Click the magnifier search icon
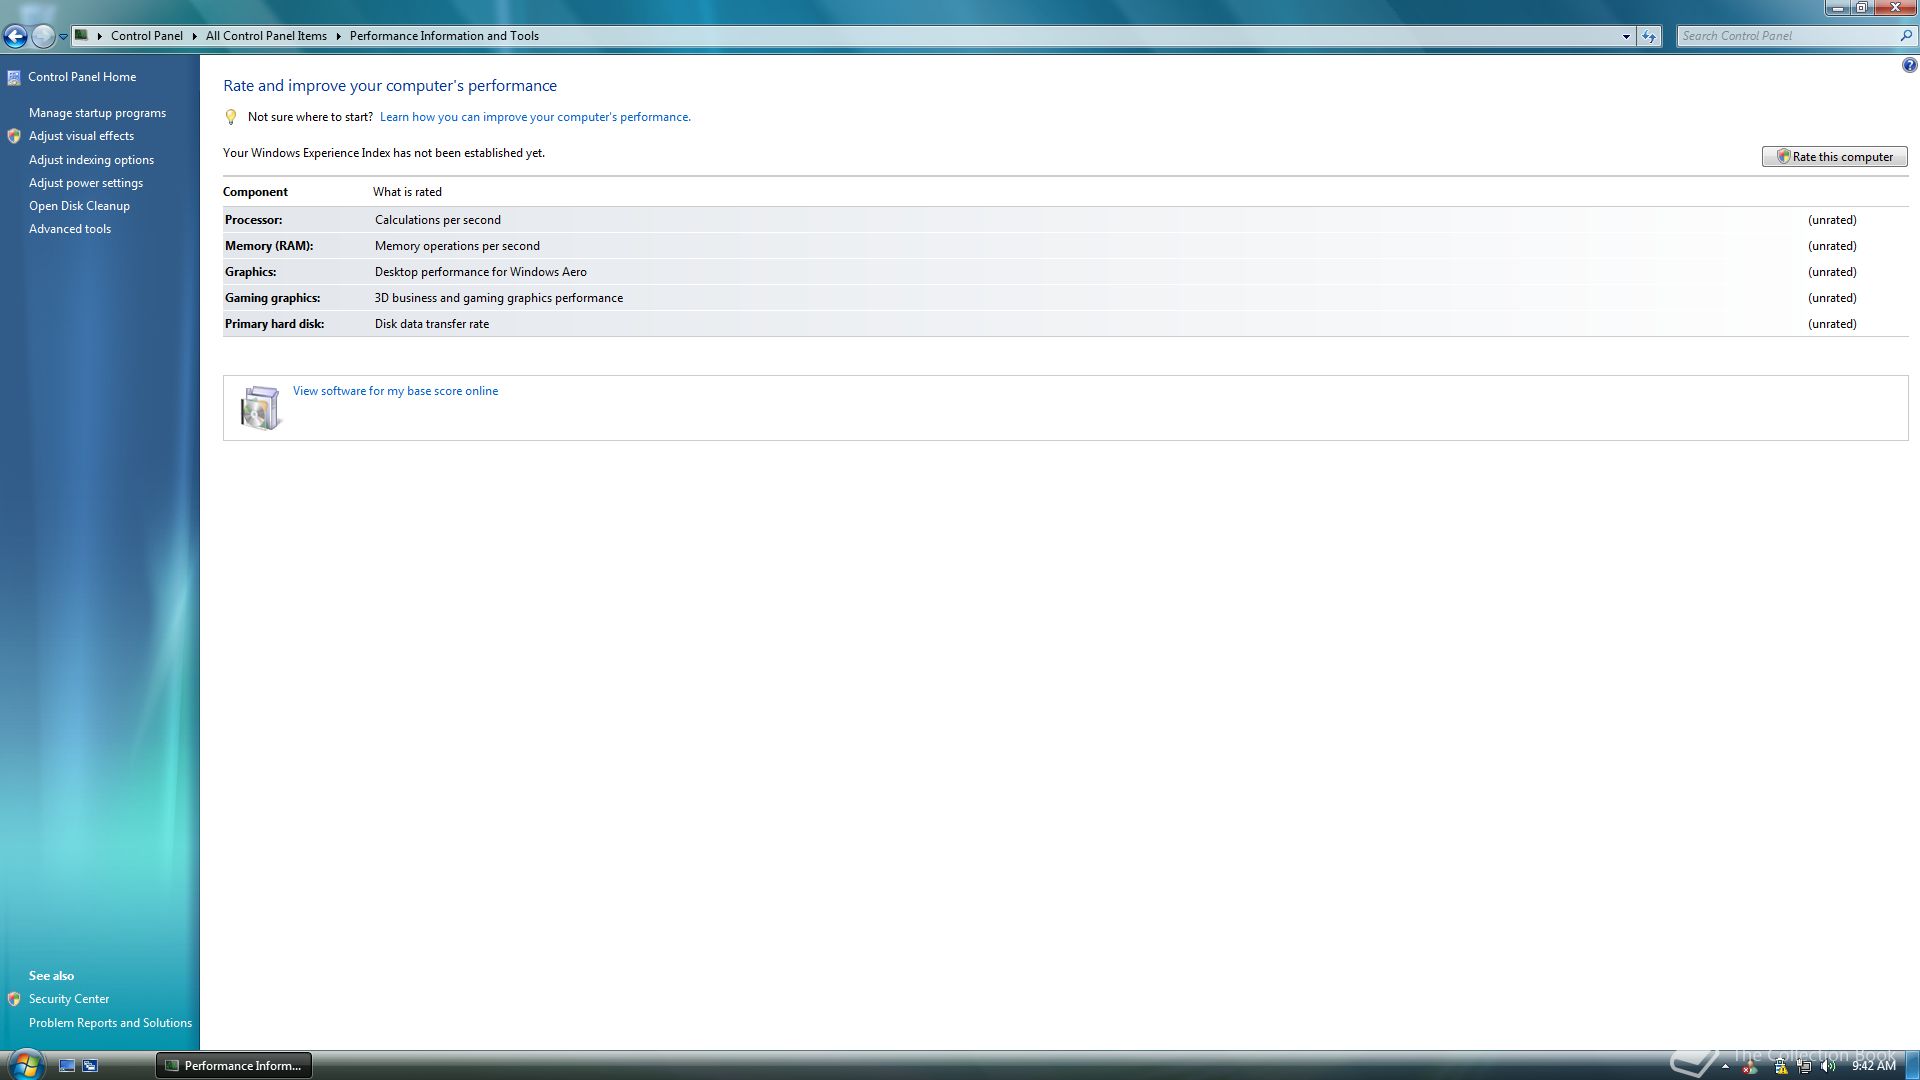Image resolution: width=1920 pixels, height=1080 pixels. [x=1906, y=36]
